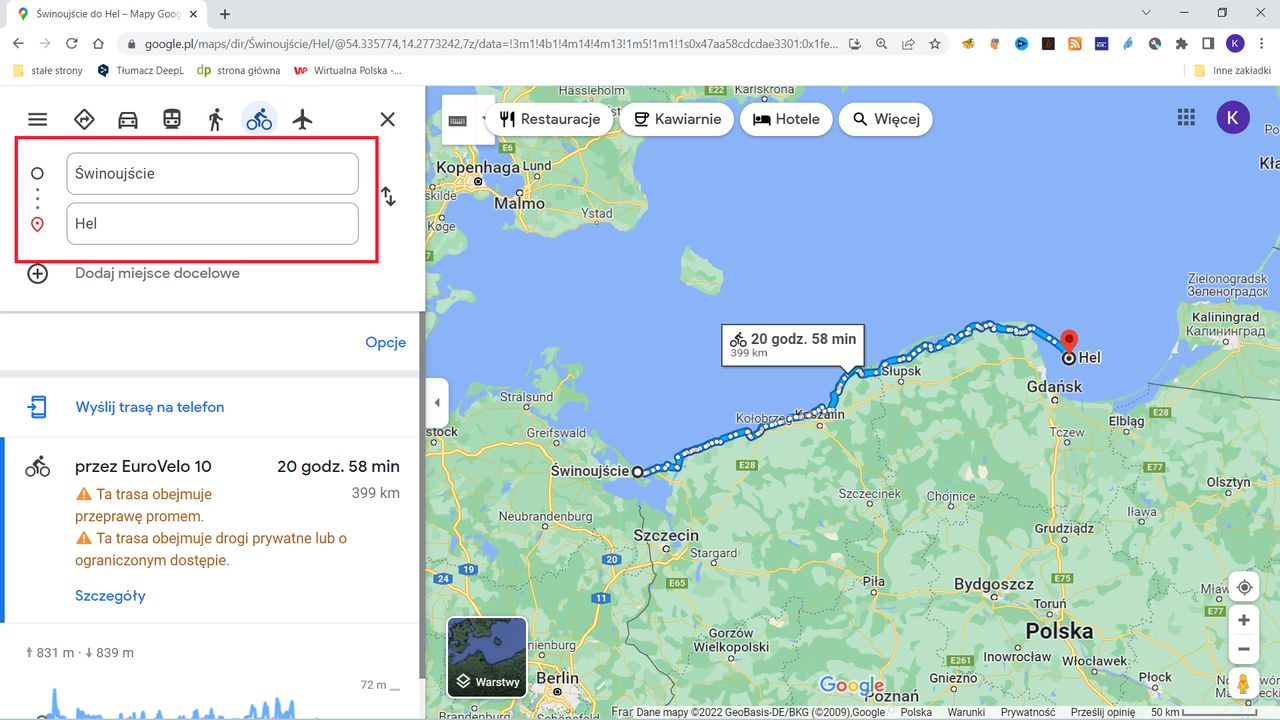Swap Świnoujście and Hel with the reverse arrows
1280x720 pixels.
[388, 197]
